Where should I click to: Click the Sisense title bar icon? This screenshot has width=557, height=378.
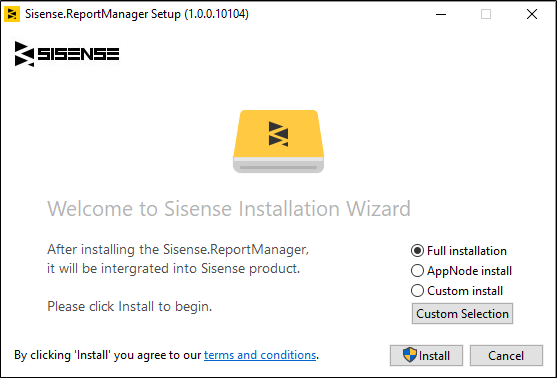click(12, 14)
